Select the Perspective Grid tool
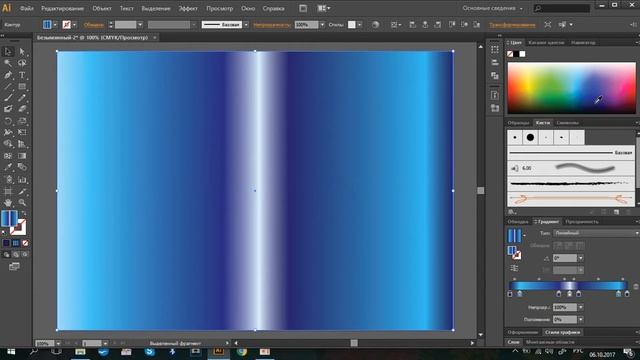The height and width of the screenshot is (360, 640). tap(22, 144)
